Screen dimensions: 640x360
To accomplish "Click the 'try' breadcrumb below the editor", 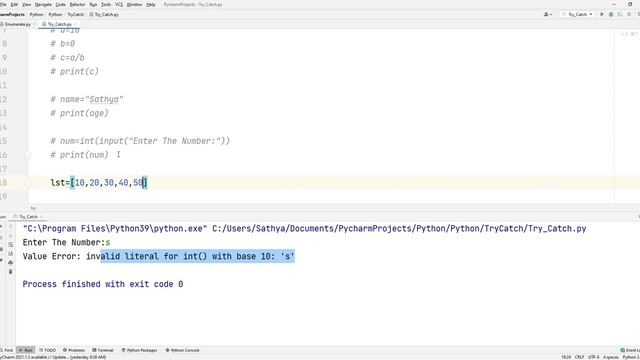I will click(x=33, y=208).
